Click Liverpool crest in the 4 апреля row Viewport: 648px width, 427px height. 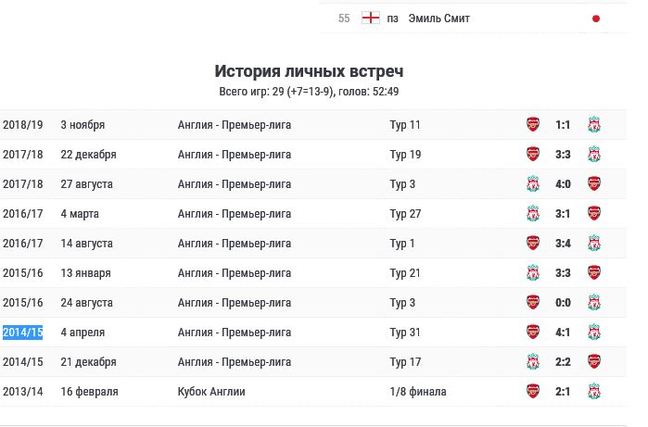593,332
